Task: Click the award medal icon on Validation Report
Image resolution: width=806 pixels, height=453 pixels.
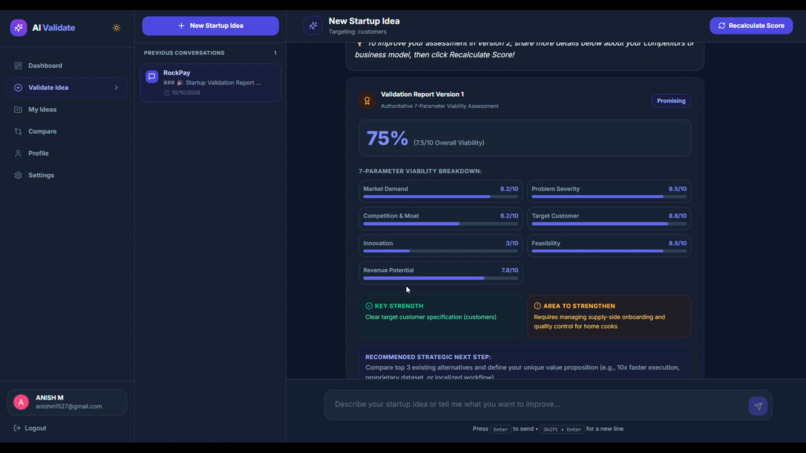Action: [367, 101]
